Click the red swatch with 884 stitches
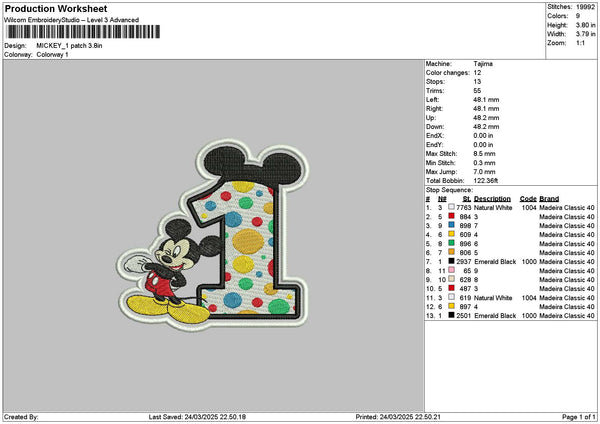The height and width of the screenshot is (424, 600). (x=452, y=216)
